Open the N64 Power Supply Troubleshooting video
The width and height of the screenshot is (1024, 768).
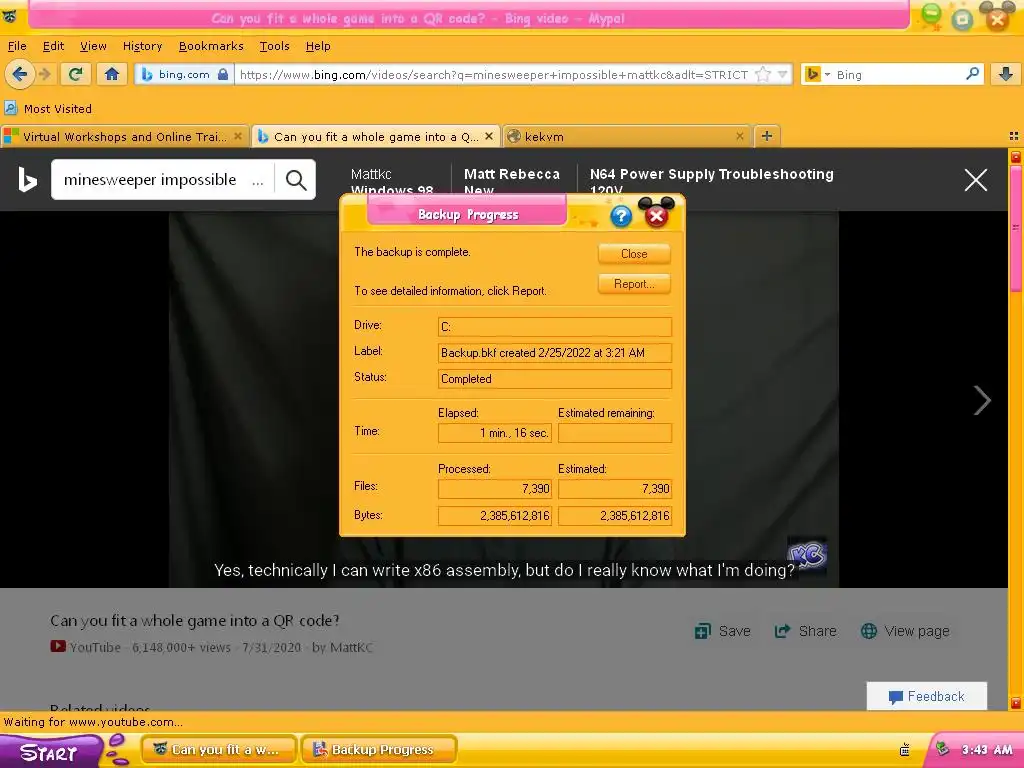point(711,181)
